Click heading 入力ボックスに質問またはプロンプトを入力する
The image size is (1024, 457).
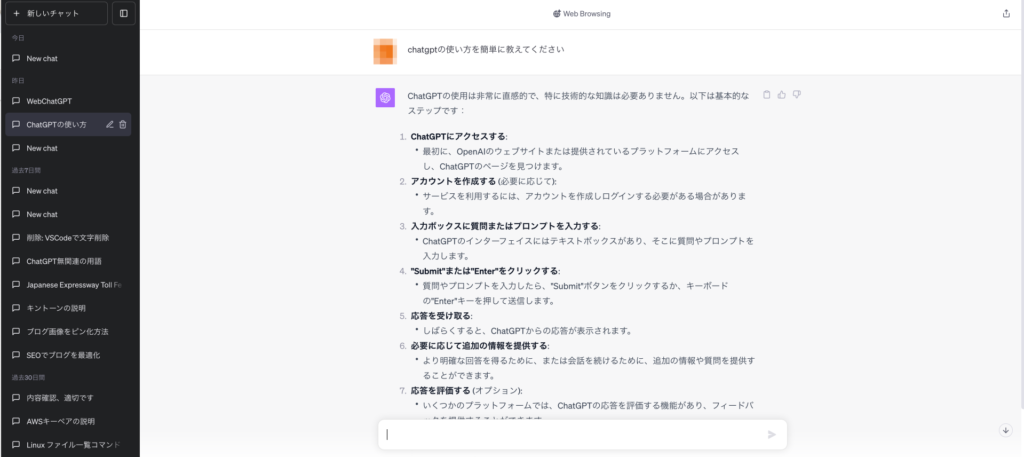click(505, 226)
